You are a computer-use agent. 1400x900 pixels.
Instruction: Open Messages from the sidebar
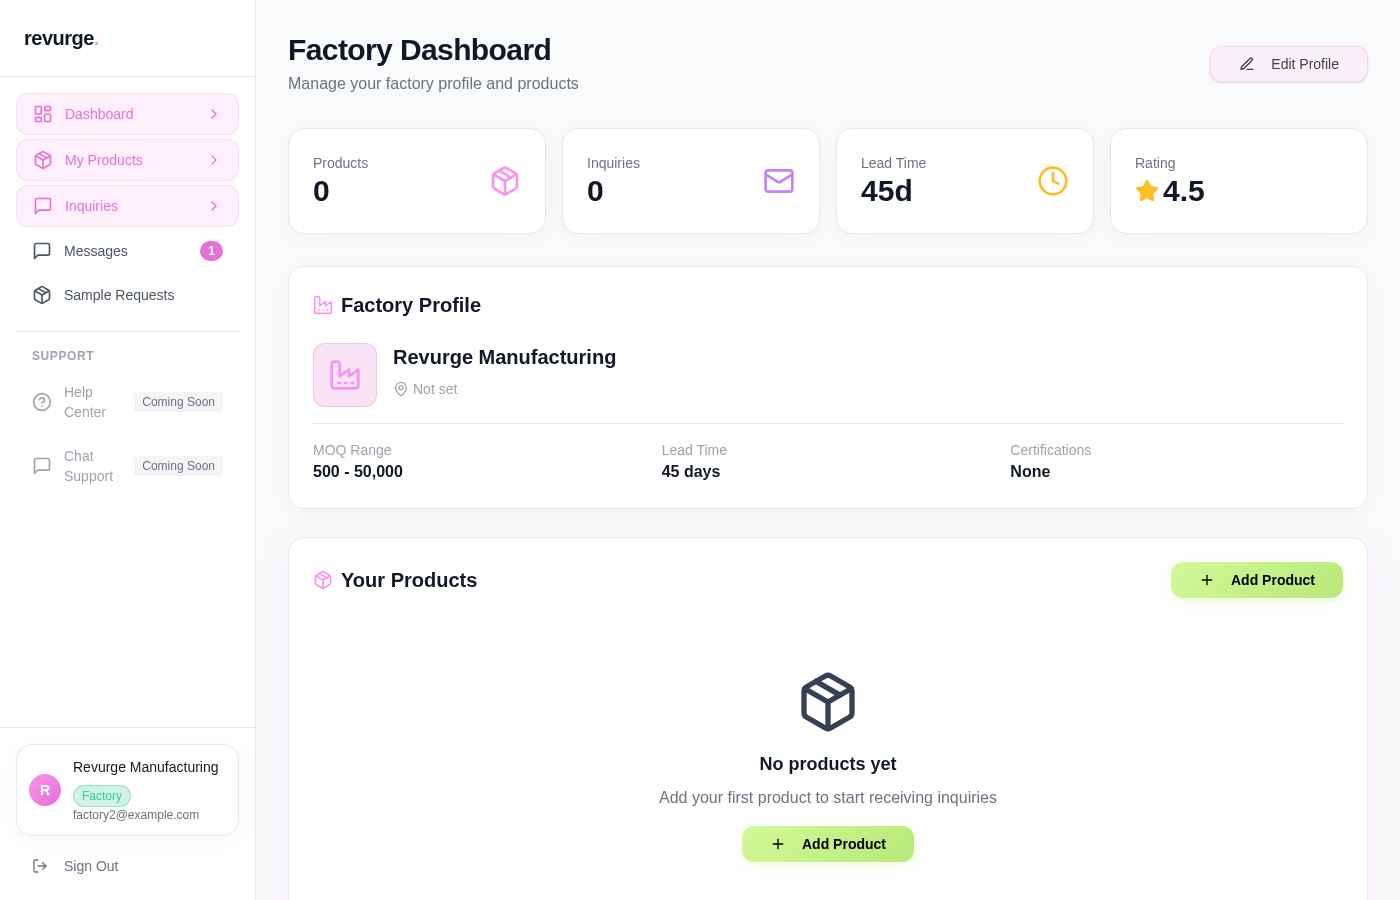[x=127, y=251]
